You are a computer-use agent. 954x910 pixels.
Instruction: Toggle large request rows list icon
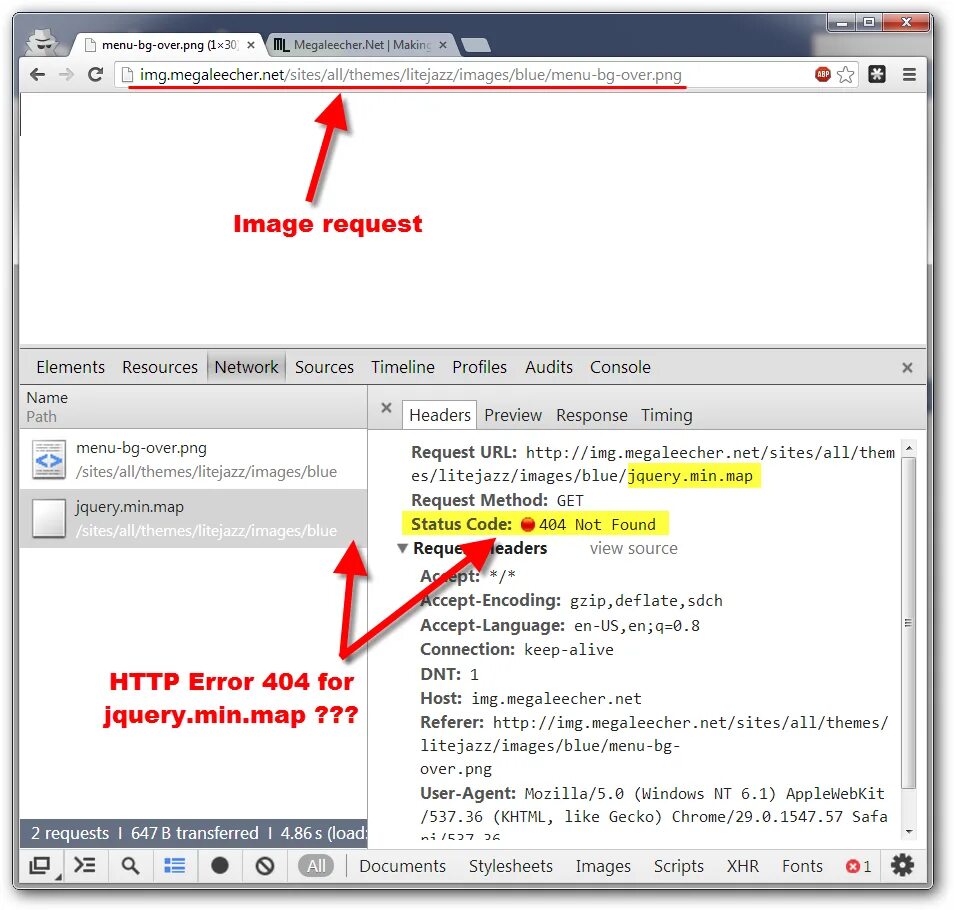(x=175, y=865)
